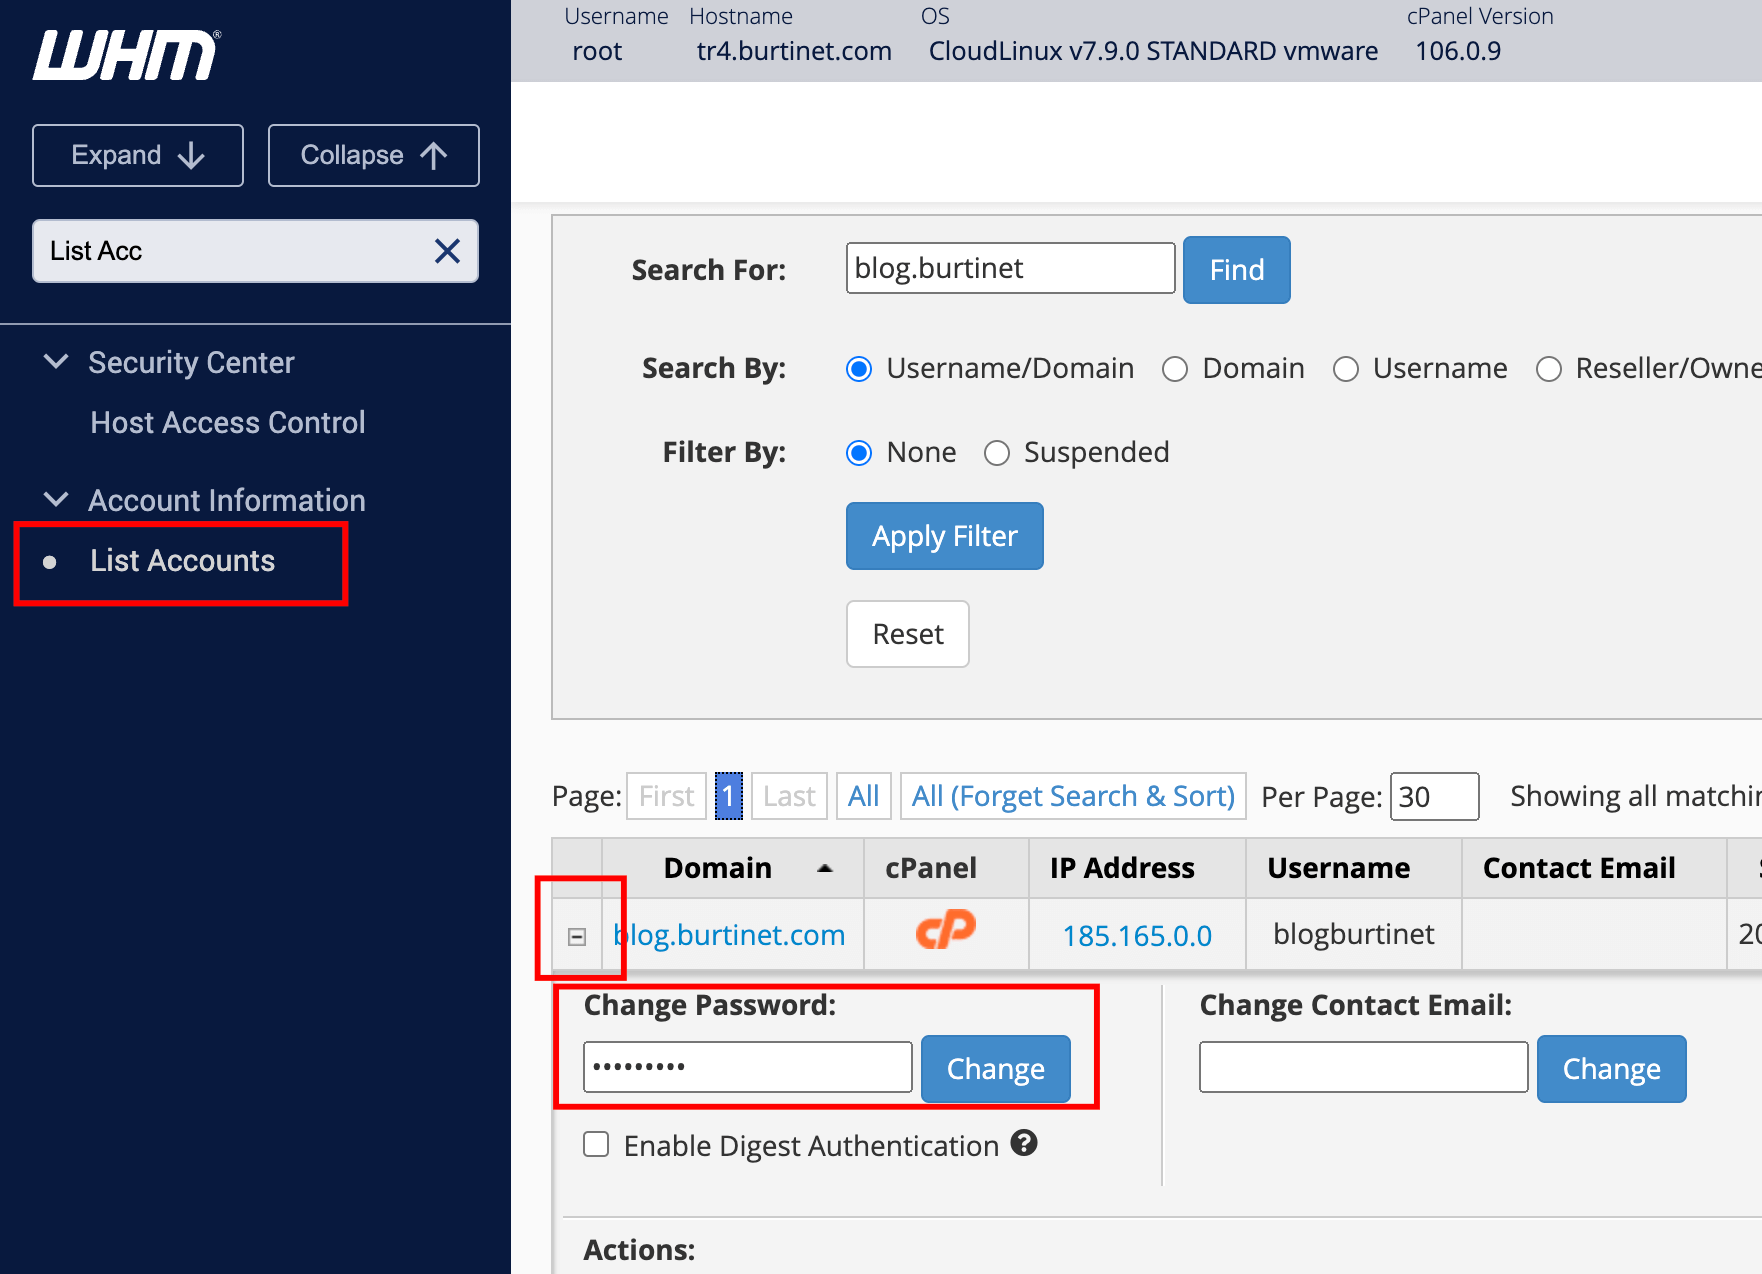The height and width of the screenshot is (1274, 1762).
Task: Select the Username search-by radio button
Action: coord(1346,369)
